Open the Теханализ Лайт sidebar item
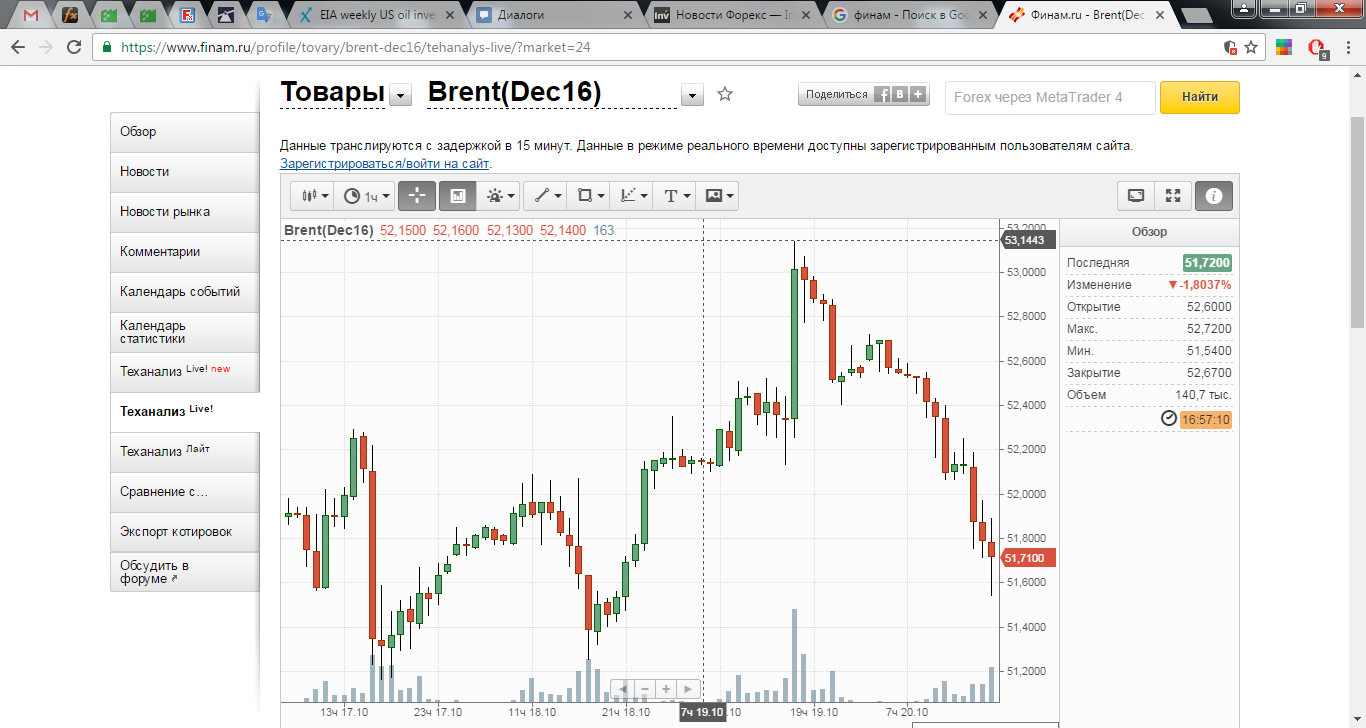 coord(185,452)
